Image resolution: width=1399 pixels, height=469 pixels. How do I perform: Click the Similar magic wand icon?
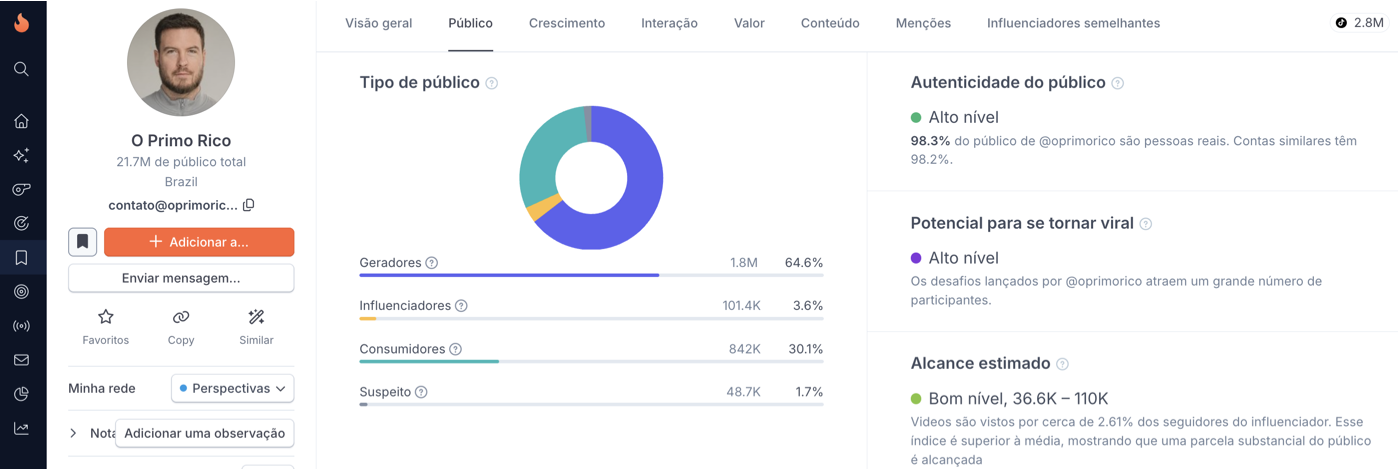click(x=256, y=317)
